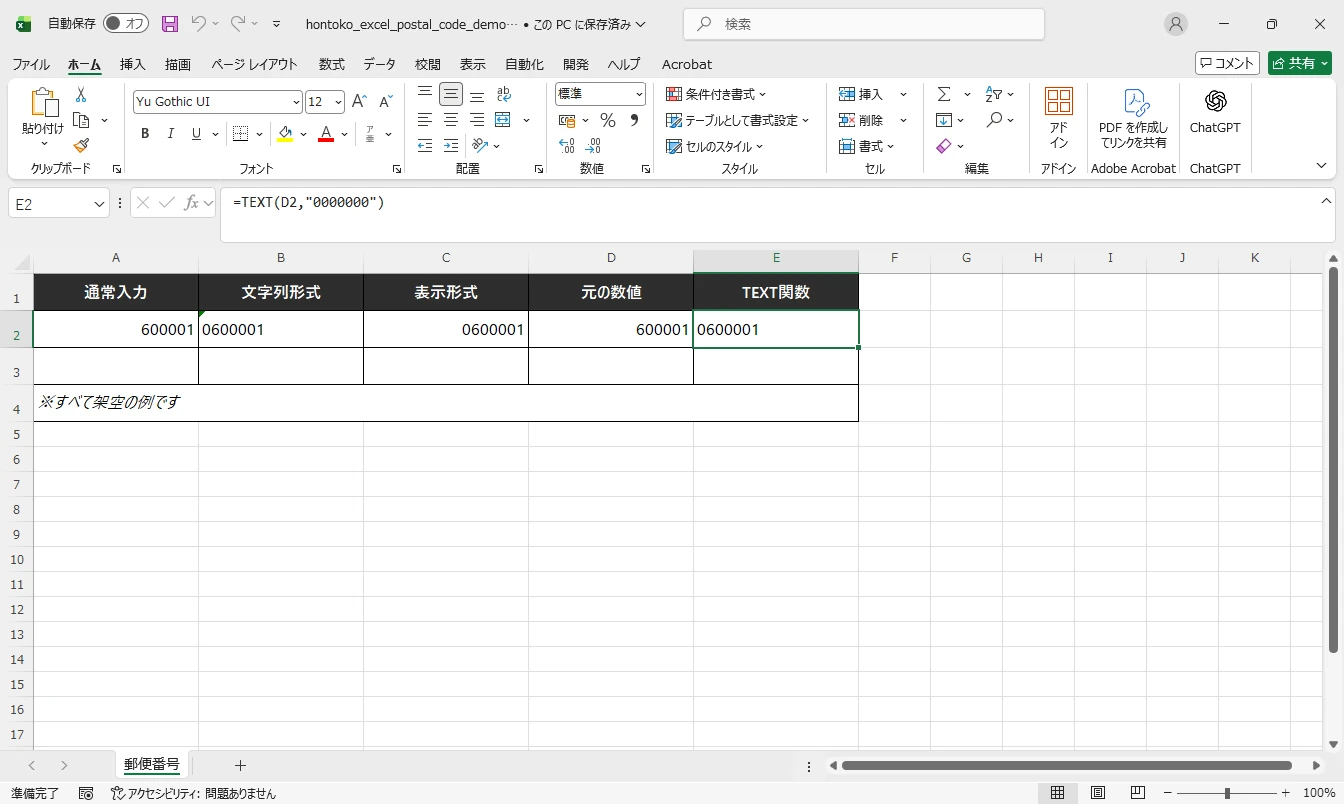Image resolution: width=1344 pixels, height=804 pixels.
Task: Toggle center horizontal alignment
Action: (x=451, y=120)
